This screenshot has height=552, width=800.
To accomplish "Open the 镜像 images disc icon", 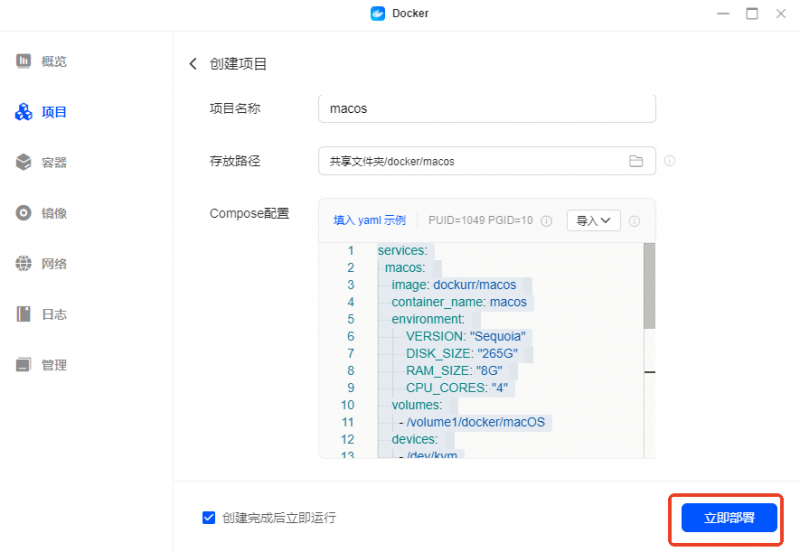I will [x=23, y=213].
